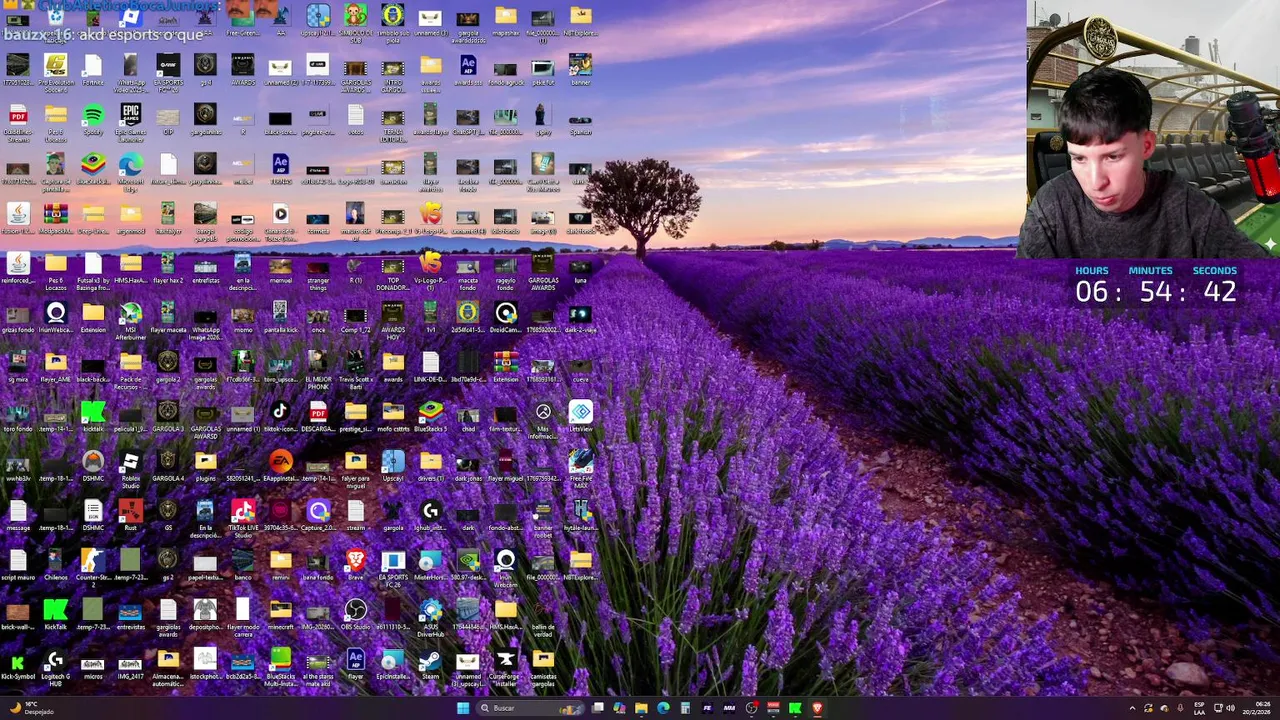The height and width of the screenshot is (720, 1280).
Task: Select the EL MEJOR PHONK file
Action: pos(318,368)
